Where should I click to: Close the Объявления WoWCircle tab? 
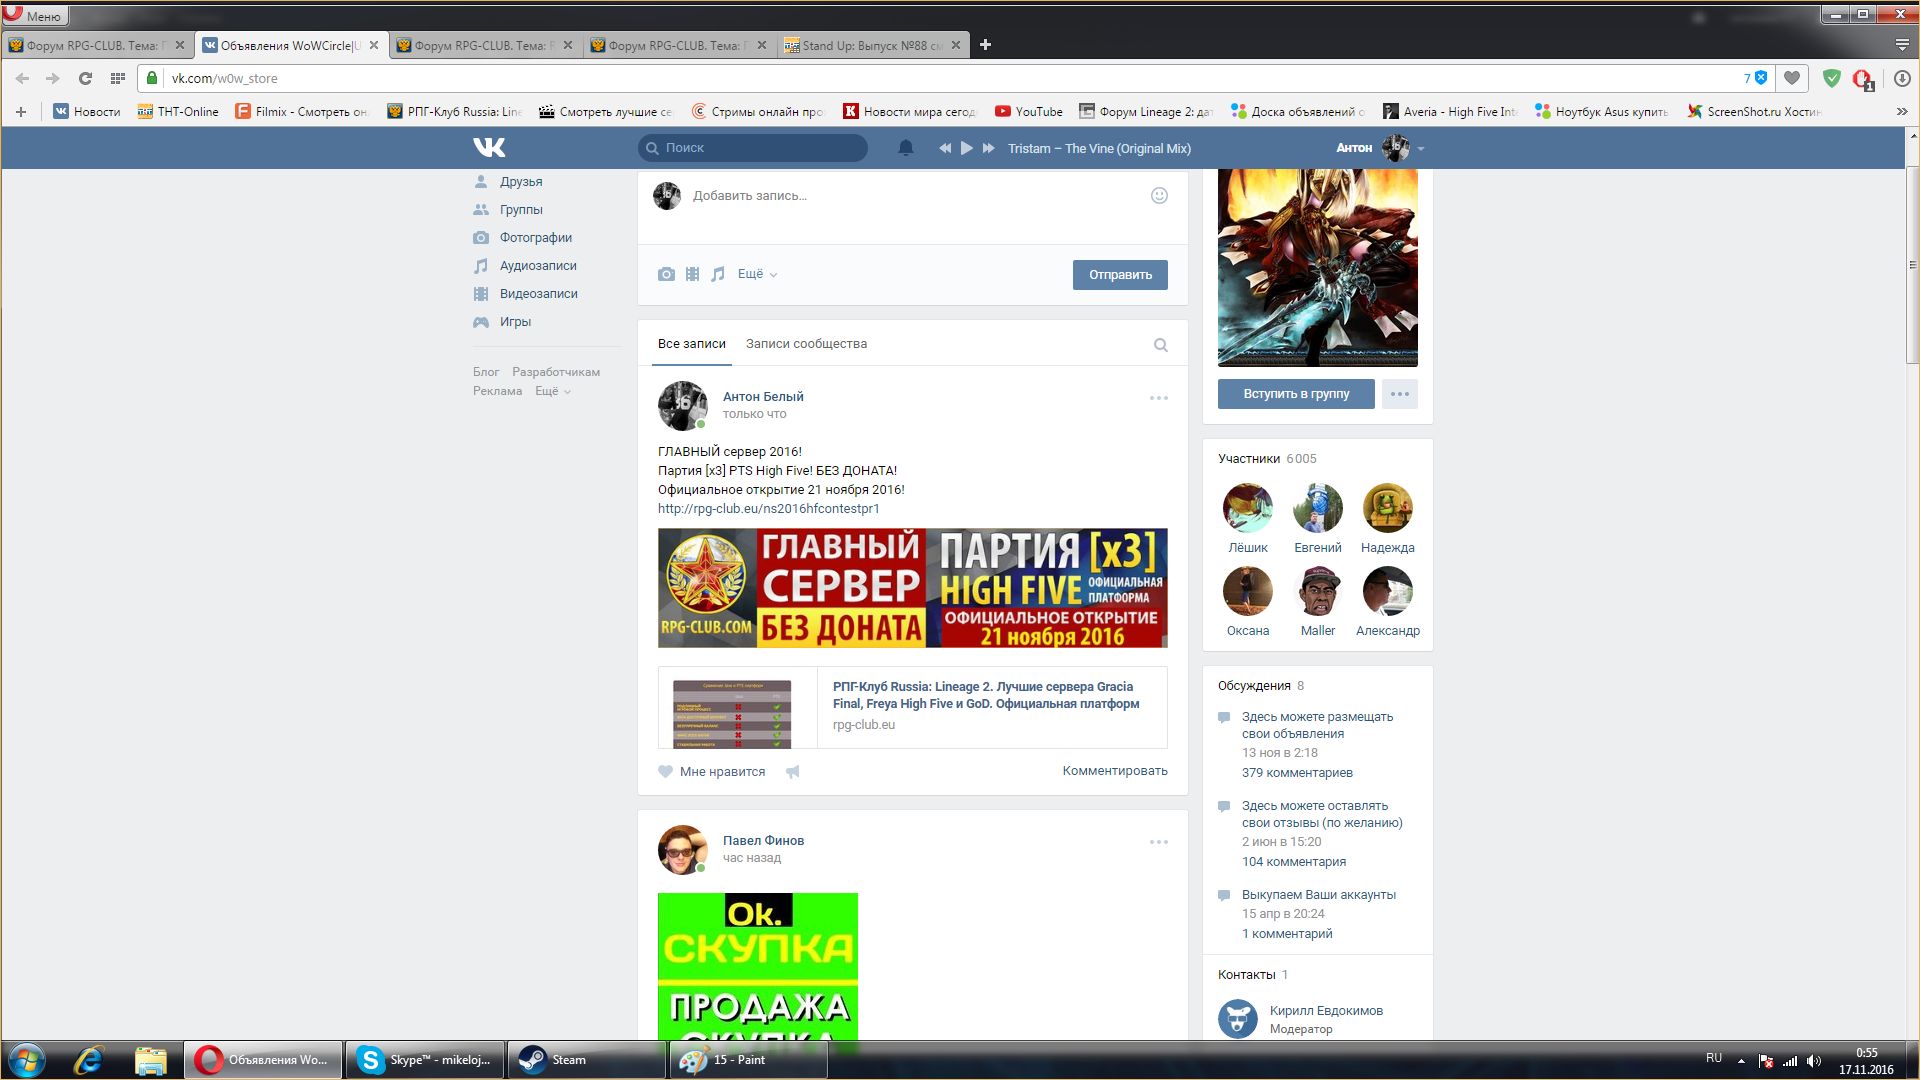point(374,45)
